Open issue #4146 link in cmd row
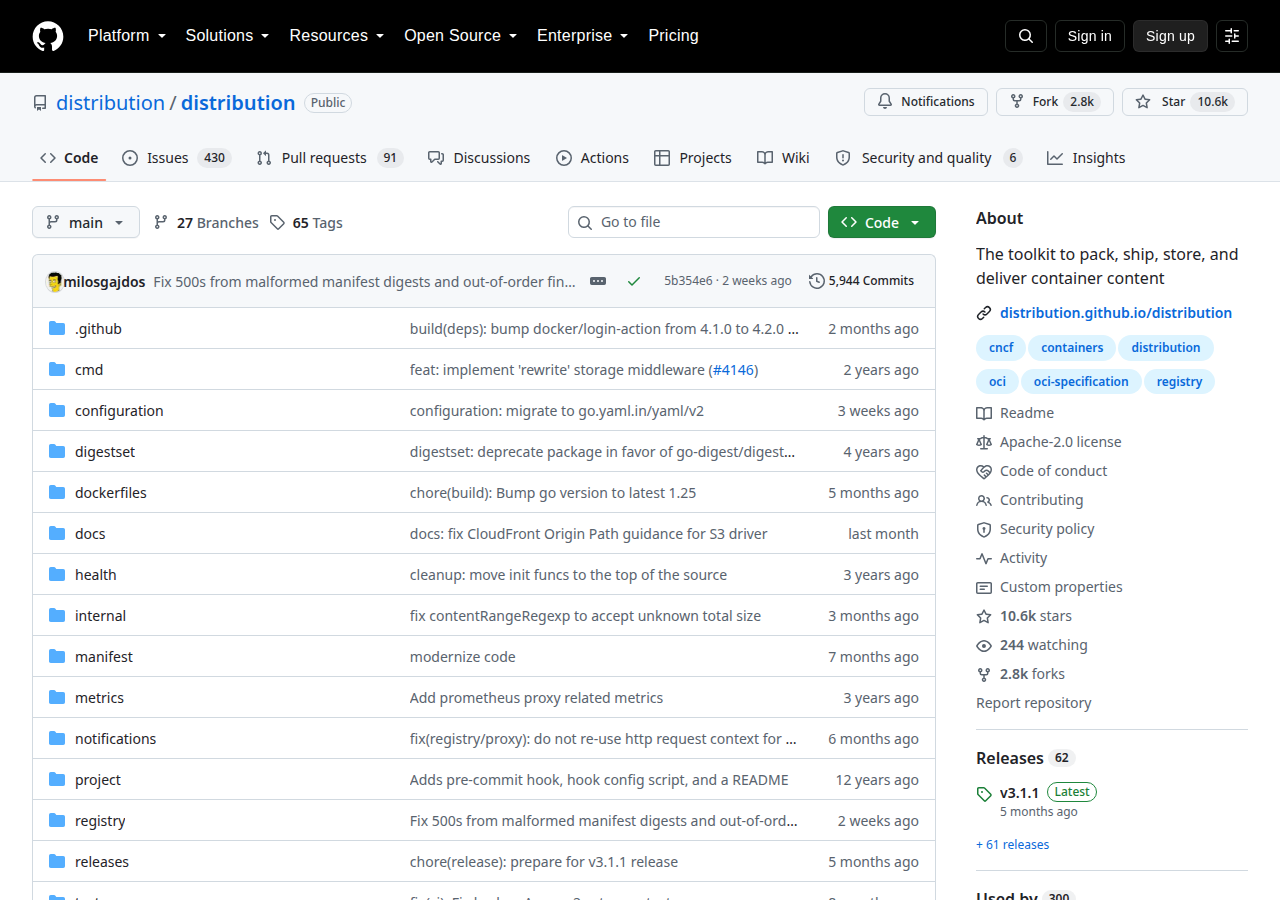This screenshot has width=1280, height=900. coord(733,370)
